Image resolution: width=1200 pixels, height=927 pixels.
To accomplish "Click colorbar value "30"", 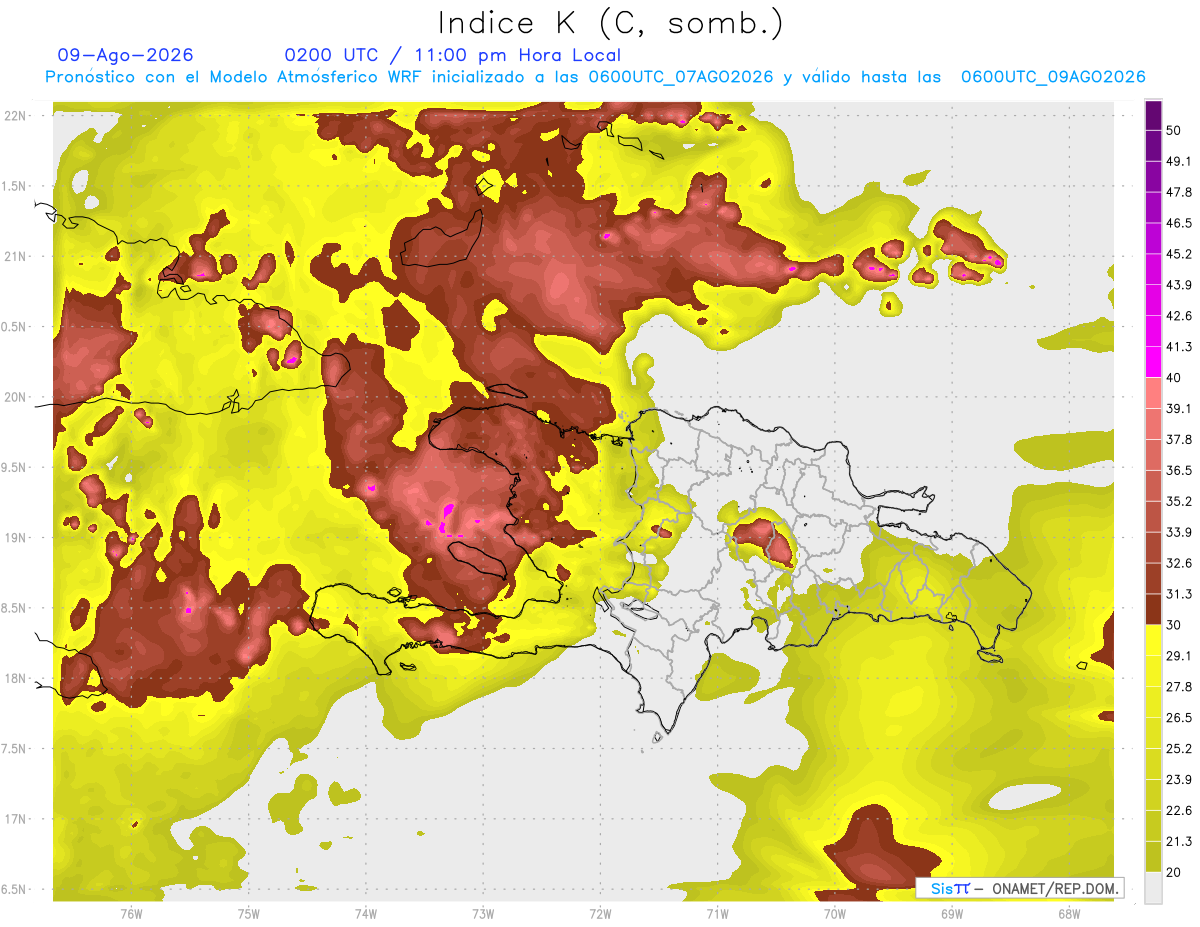I will 1173,625.
